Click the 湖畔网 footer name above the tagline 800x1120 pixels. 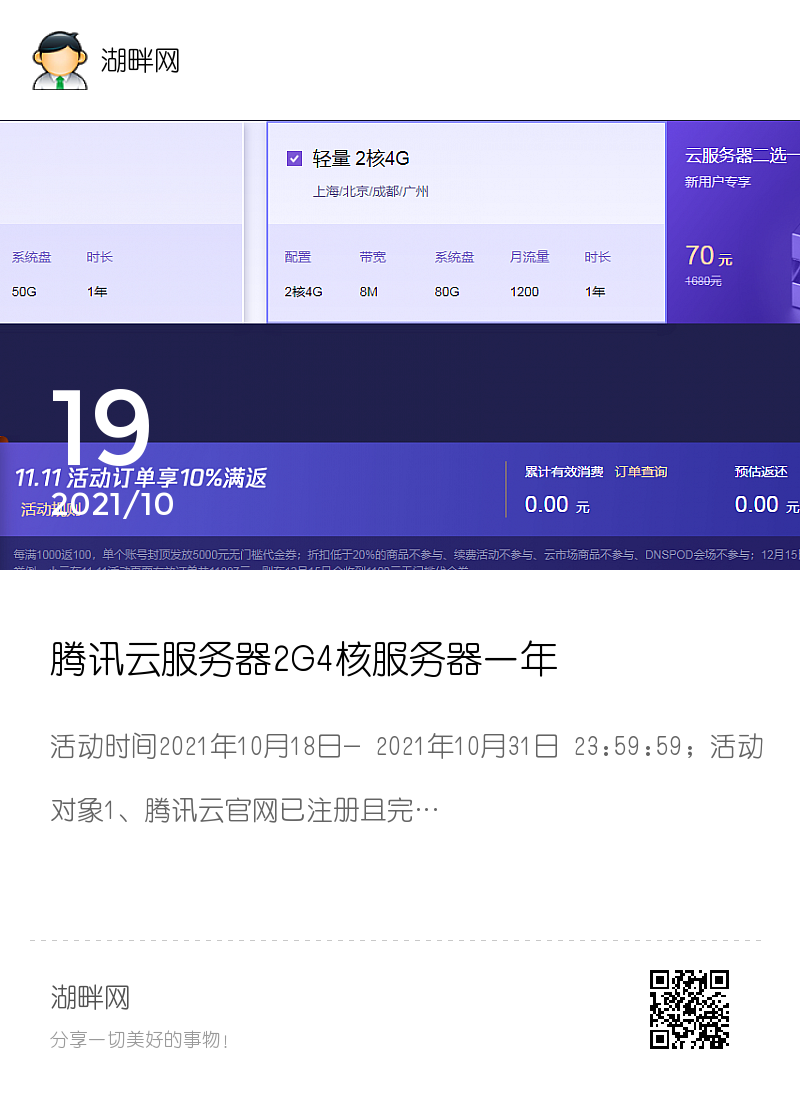click(90, 998)
